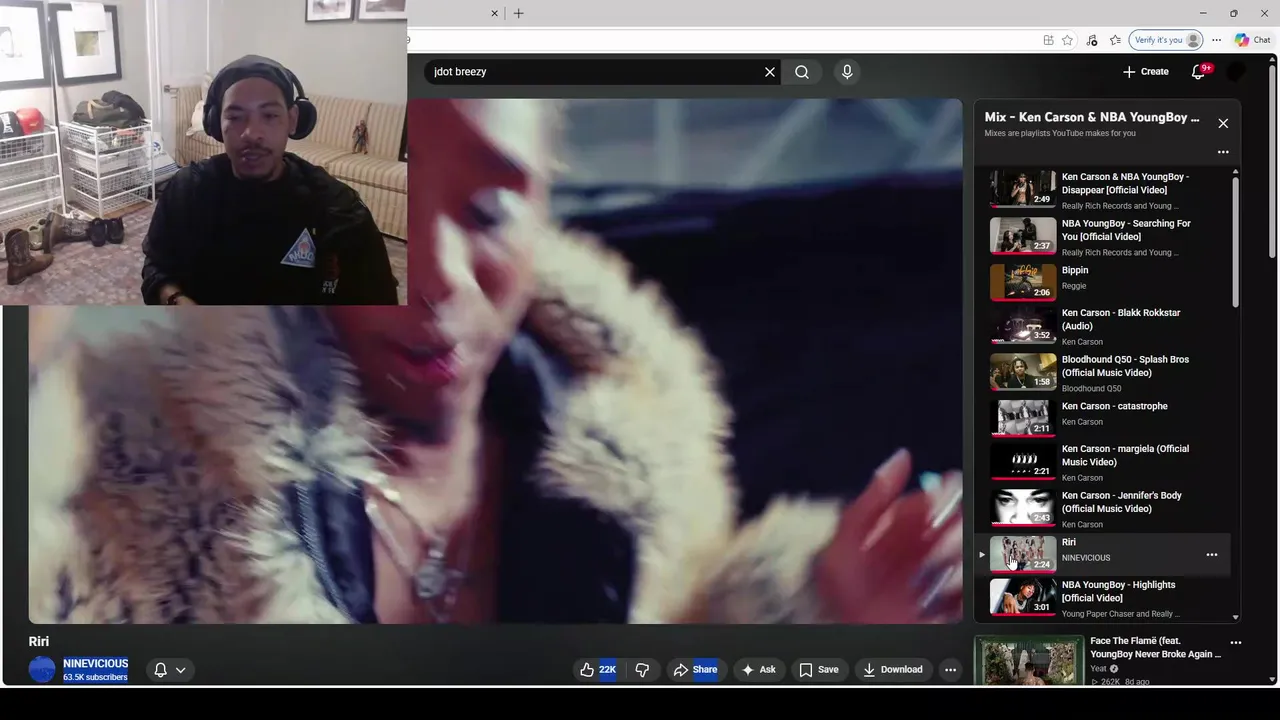The width and height of the screenshot is (1280, 720).
Task: Click the main video player
Action: click(495, 362)
